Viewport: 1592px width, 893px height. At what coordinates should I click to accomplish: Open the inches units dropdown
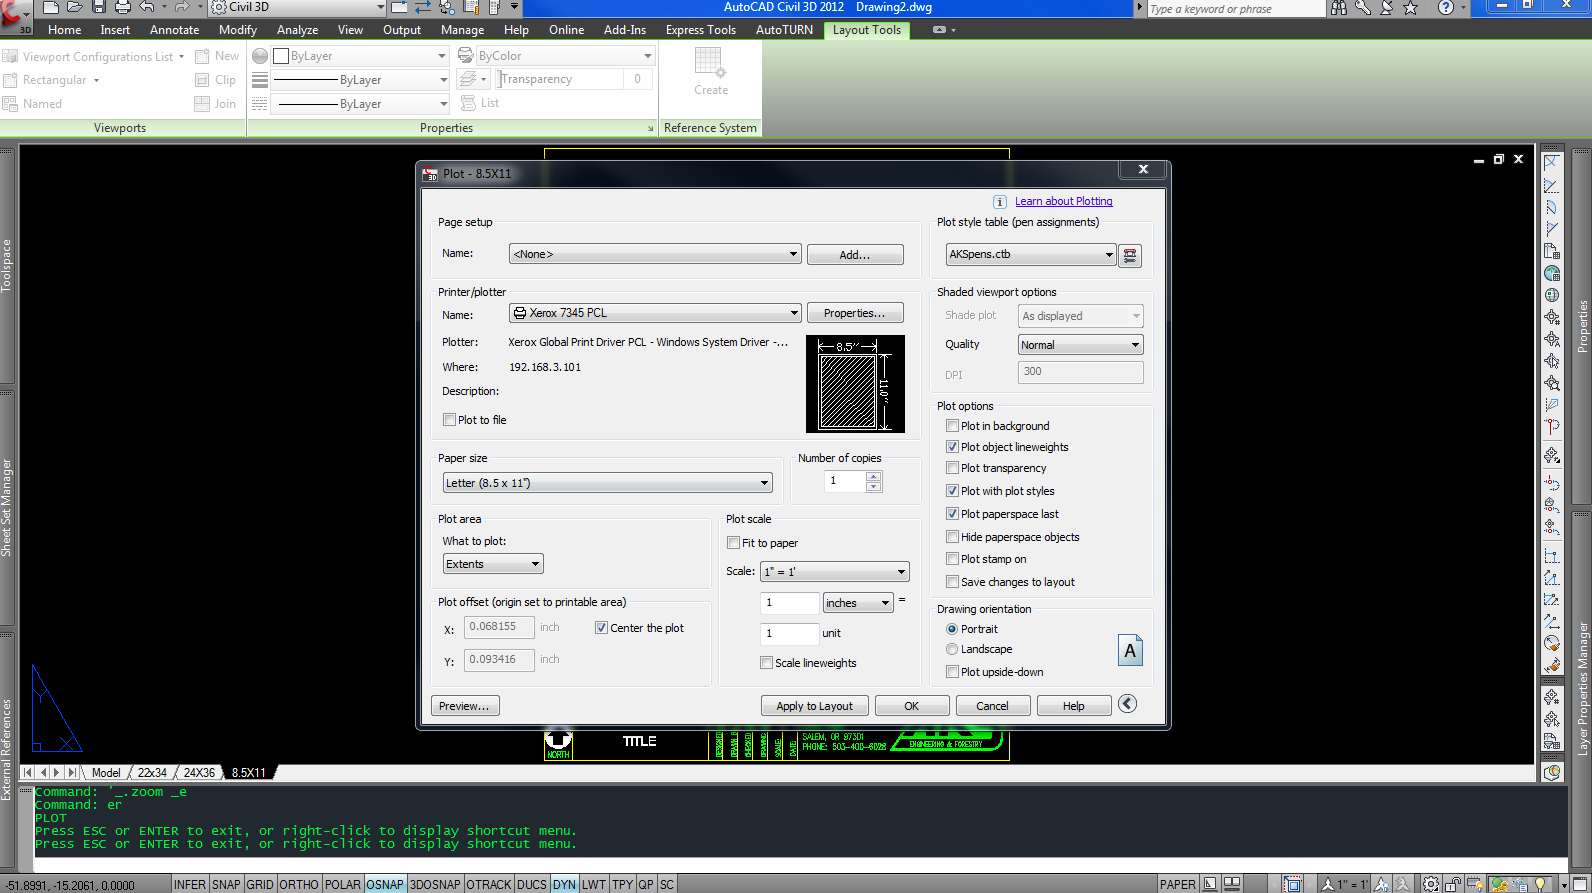(x=858, y=603)
